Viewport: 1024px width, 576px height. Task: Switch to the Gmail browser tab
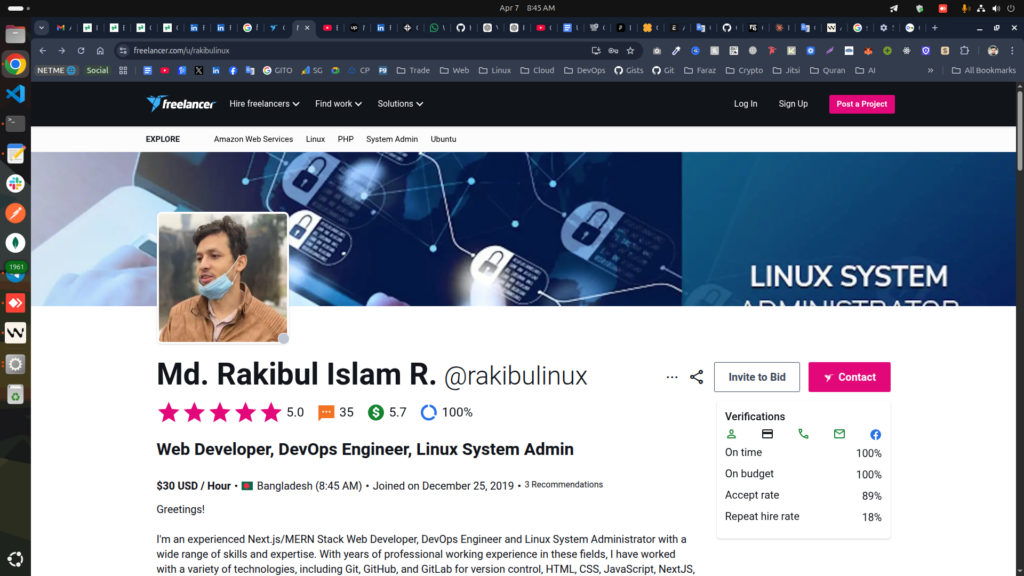[64, 27]
